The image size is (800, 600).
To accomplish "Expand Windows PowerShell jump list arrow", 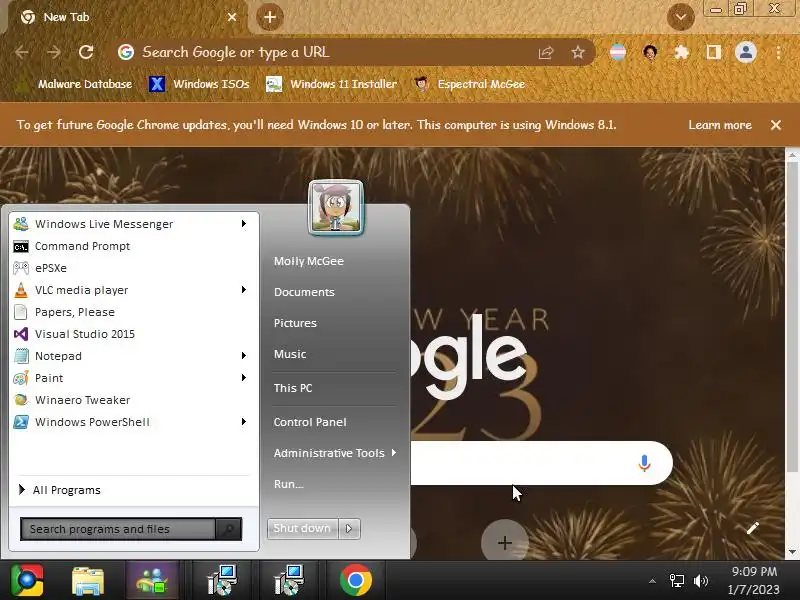I will (244, 421).
